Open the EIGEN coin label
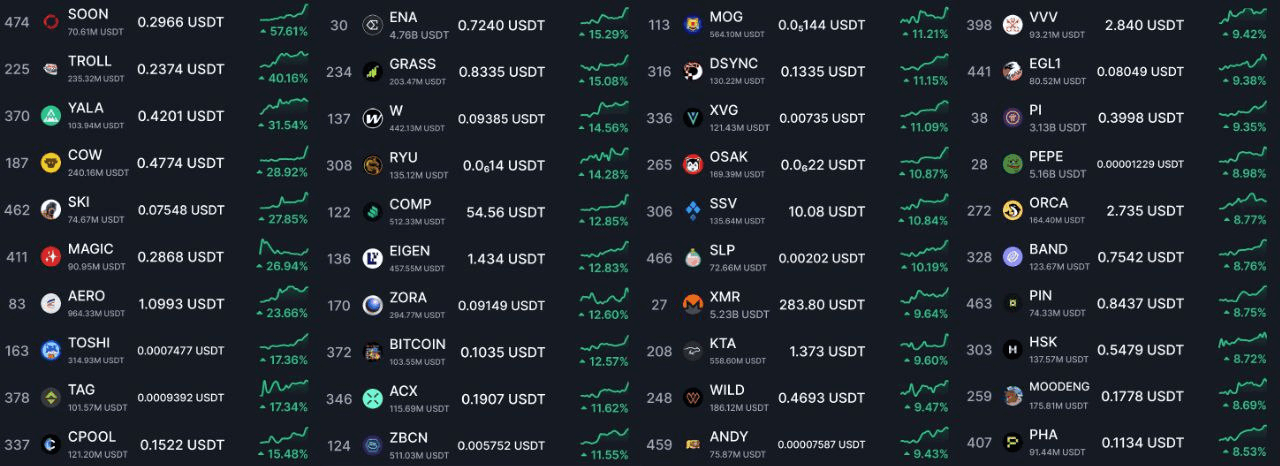 [410, 251]
